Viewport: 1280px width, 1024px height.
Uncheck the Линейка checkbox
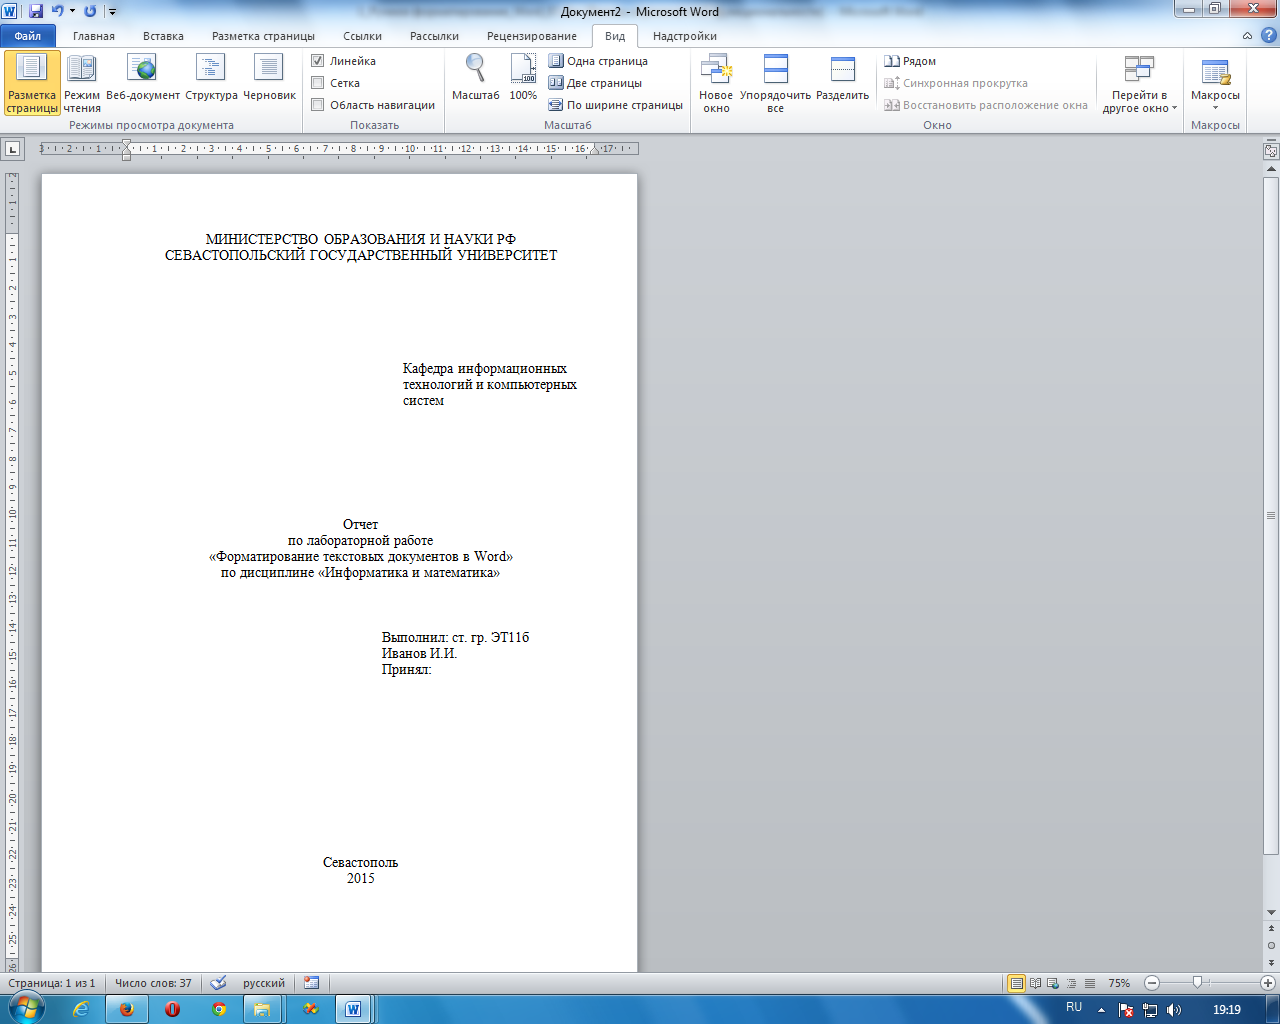click(x=317, y=61)
